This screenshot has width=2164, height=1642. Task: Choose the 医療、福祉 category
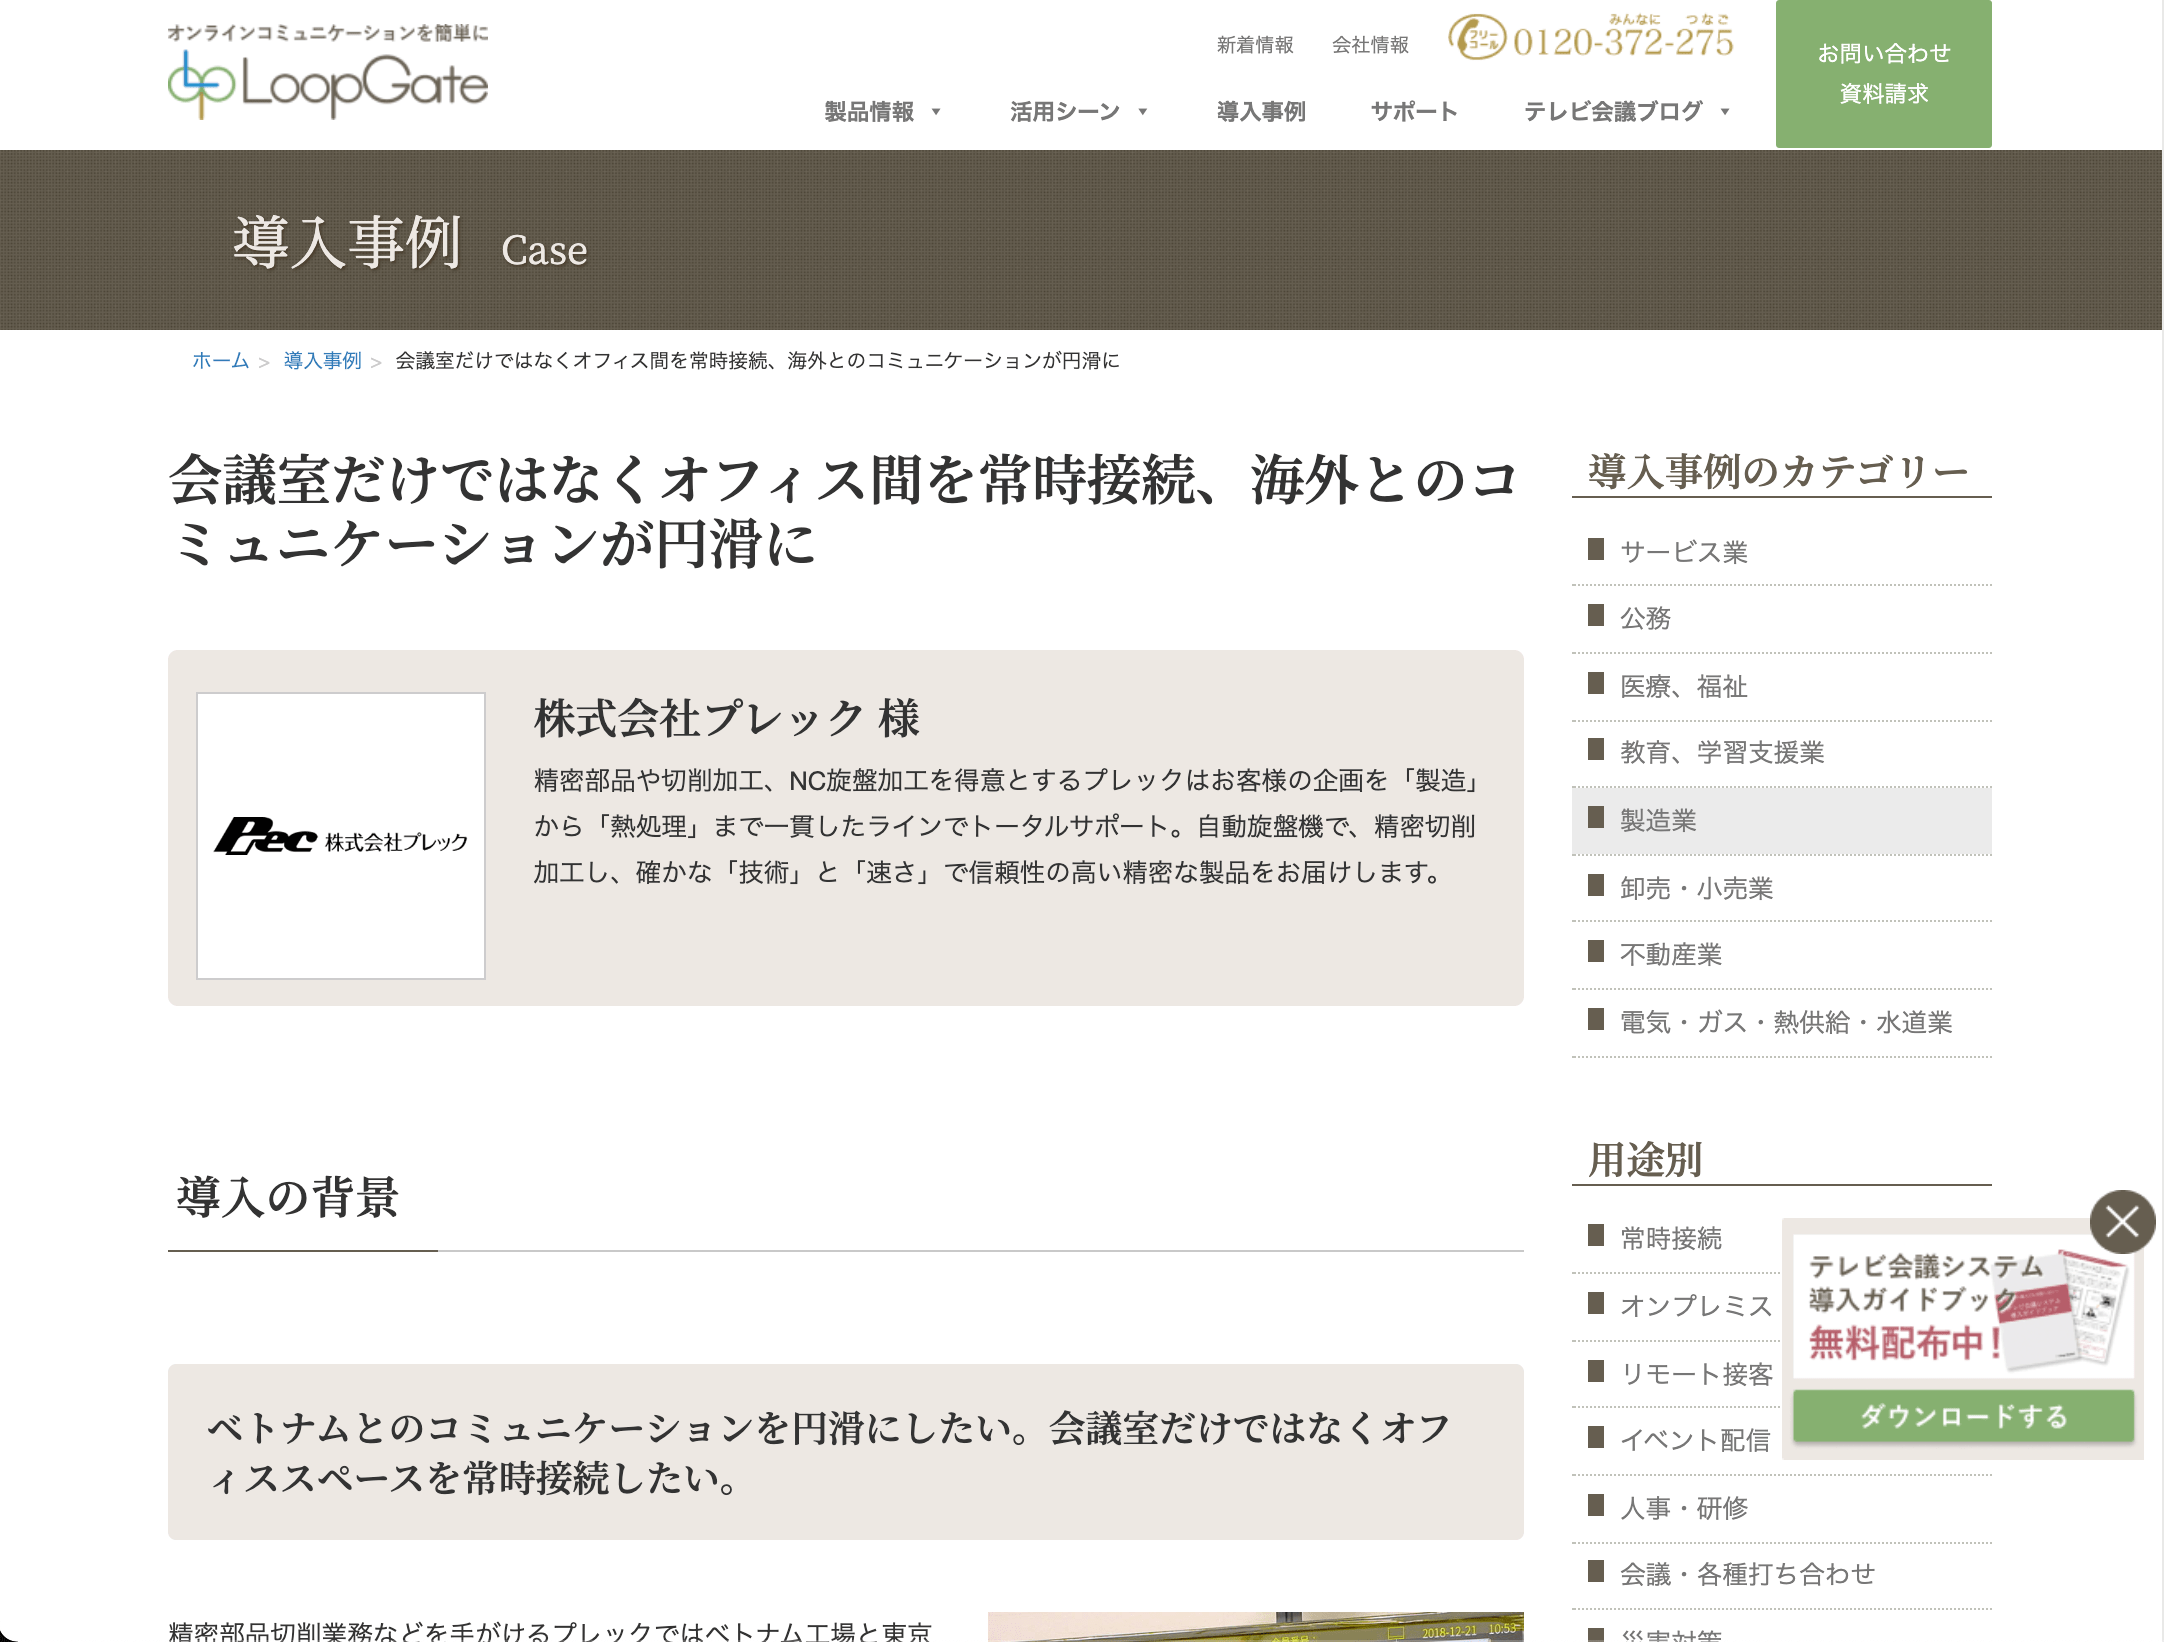click(x=1782, y=686)
